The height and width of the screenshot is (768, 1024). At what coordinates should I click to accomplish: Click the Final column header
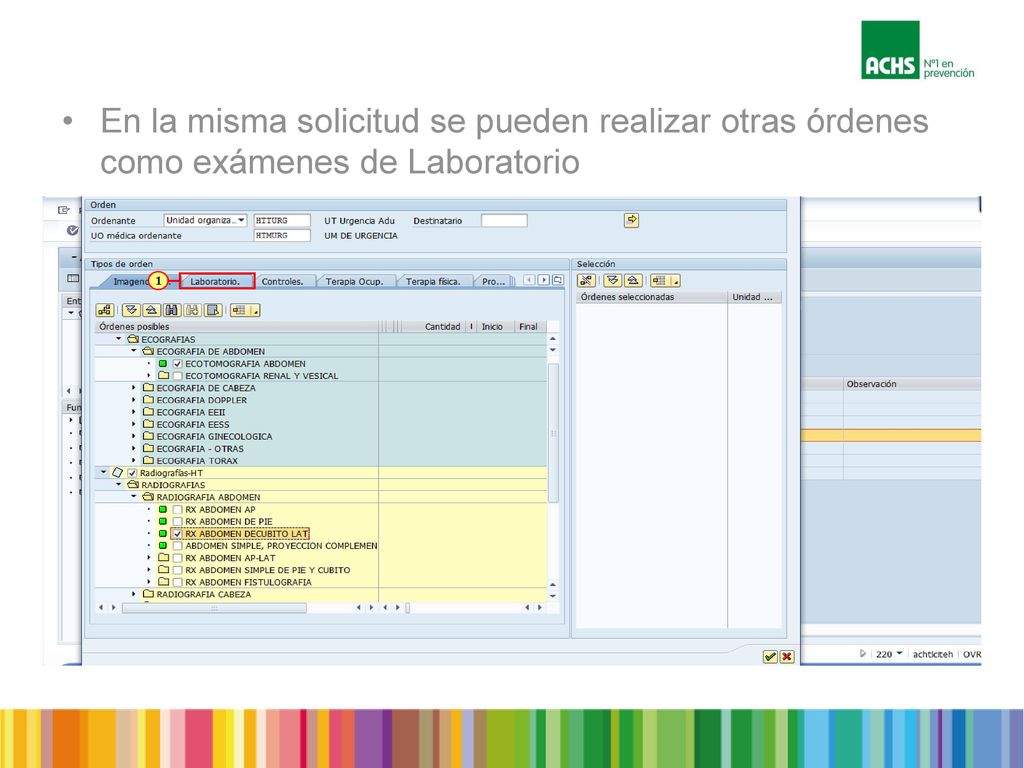click(x=528, y=327)
